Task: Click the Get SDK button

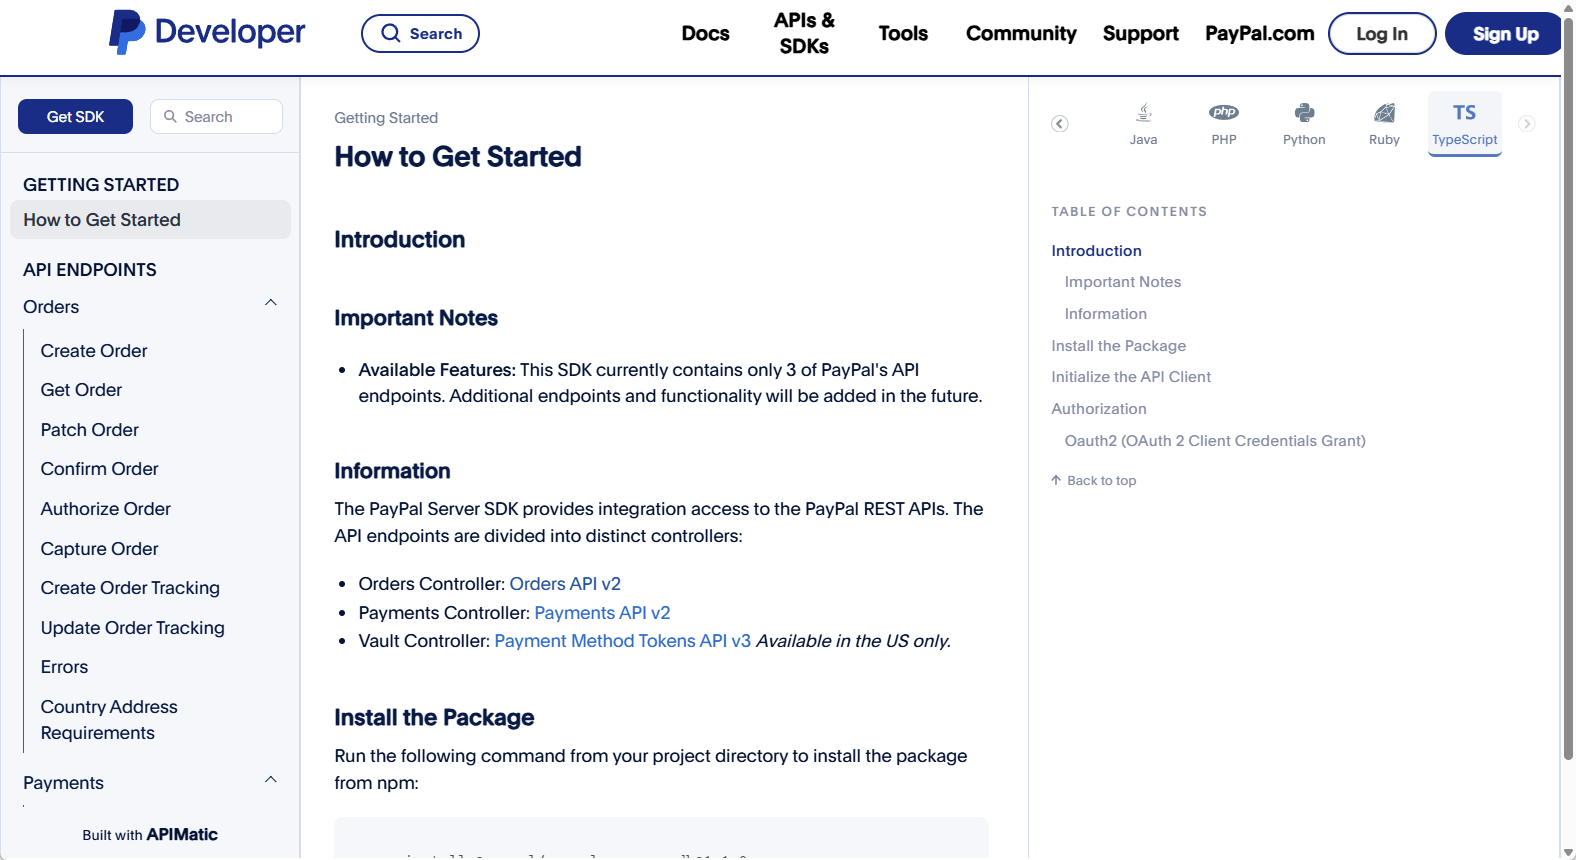Action: pos(75,117)
